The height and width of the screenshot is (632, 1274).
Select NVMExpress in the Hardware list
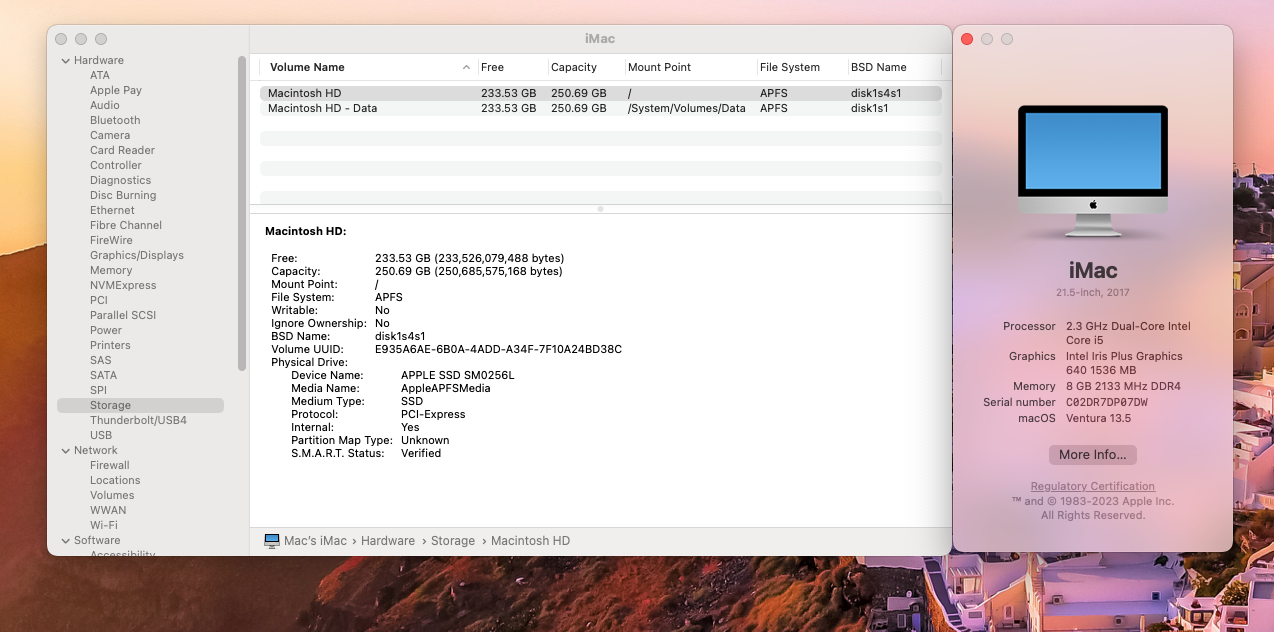tap(123, 286)
